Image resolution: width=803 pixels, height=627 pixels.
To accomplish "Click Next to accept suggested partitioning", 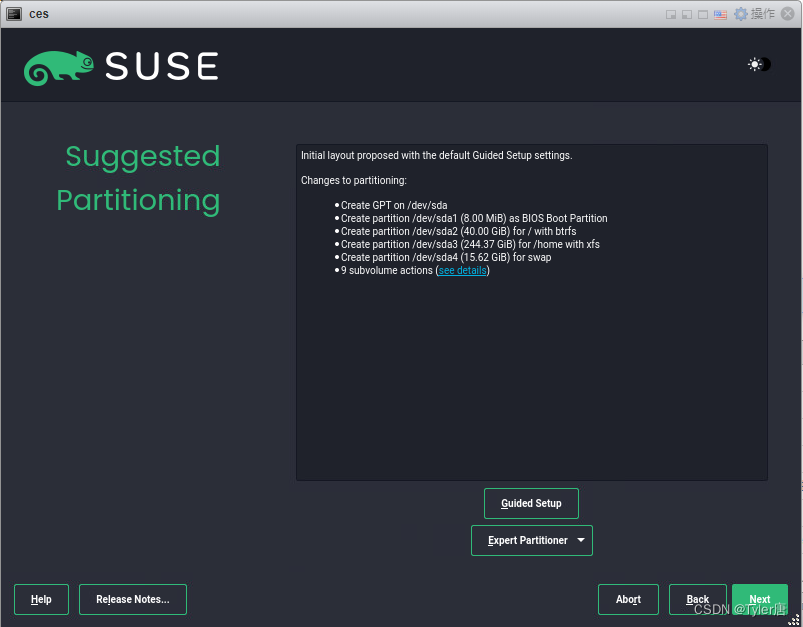I will (760, 599).
